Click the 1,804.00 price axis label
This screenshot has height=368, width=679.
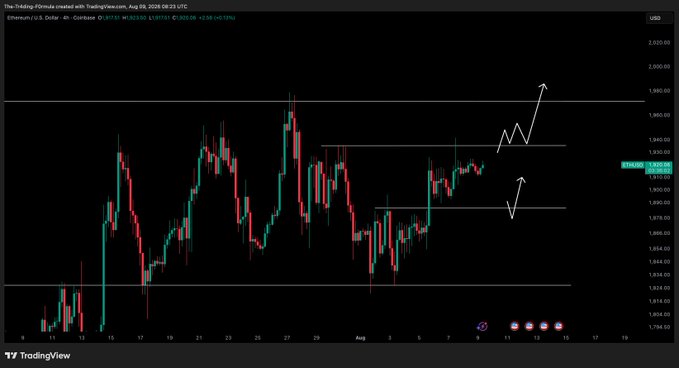coord(659,314)
